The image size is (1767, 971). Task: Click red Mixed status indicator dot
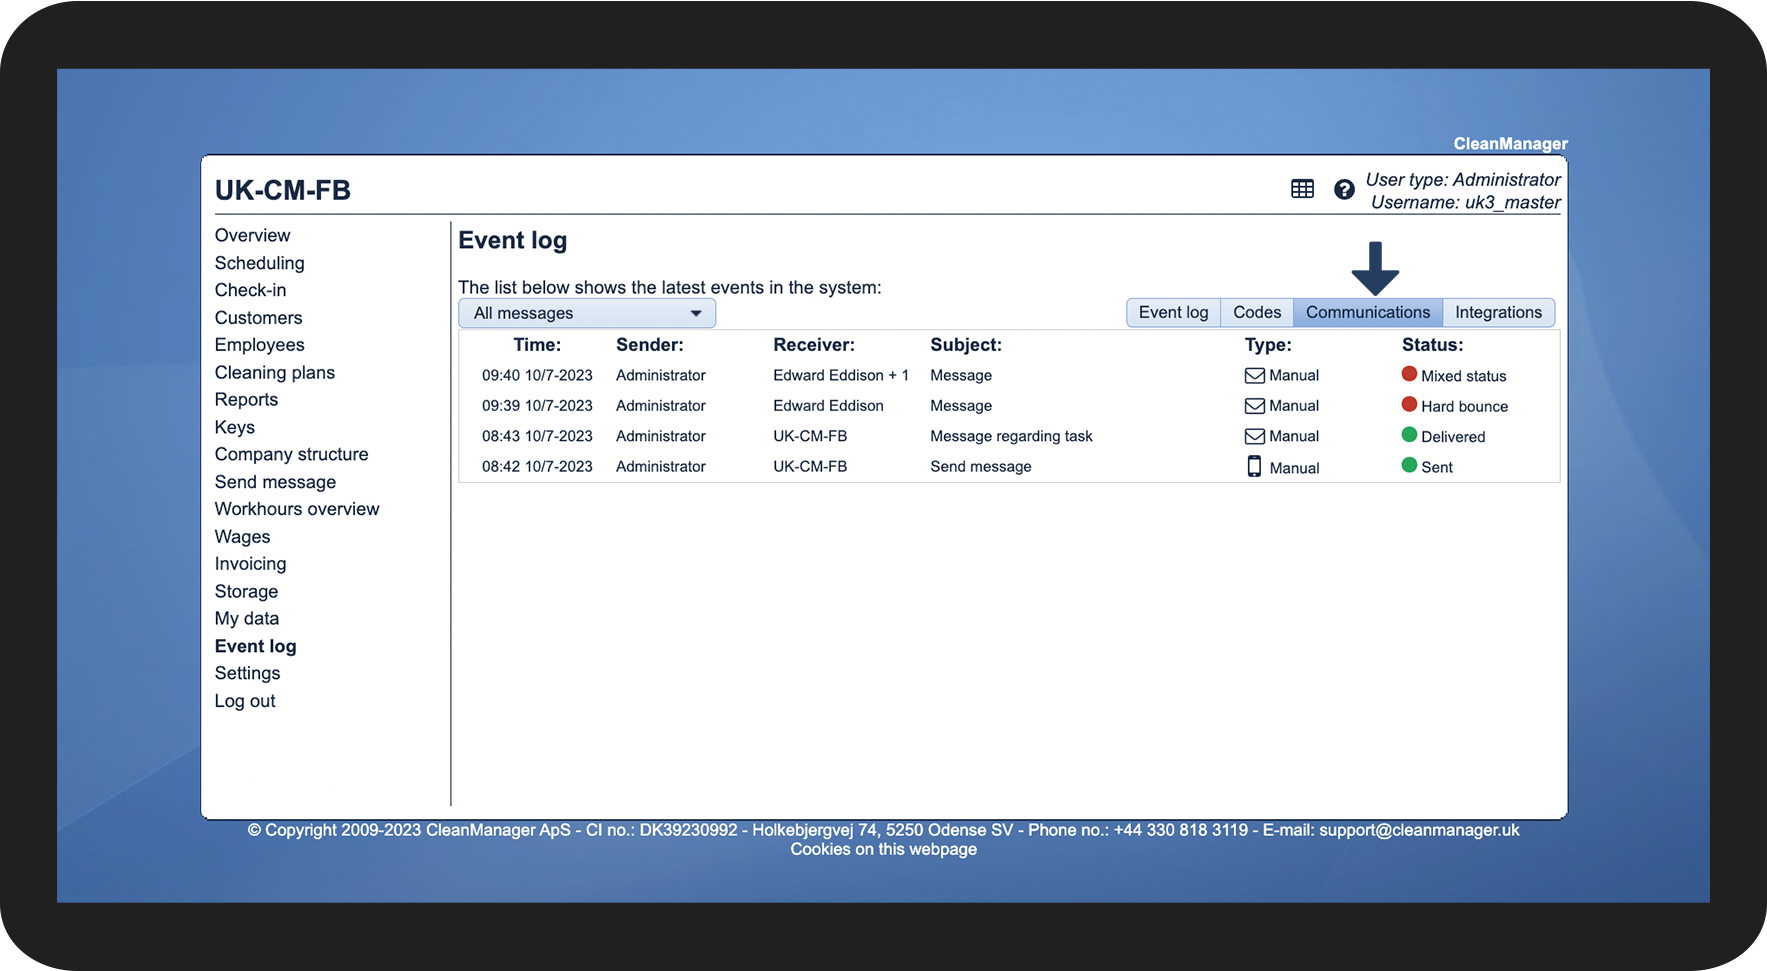pos(1409,374)
